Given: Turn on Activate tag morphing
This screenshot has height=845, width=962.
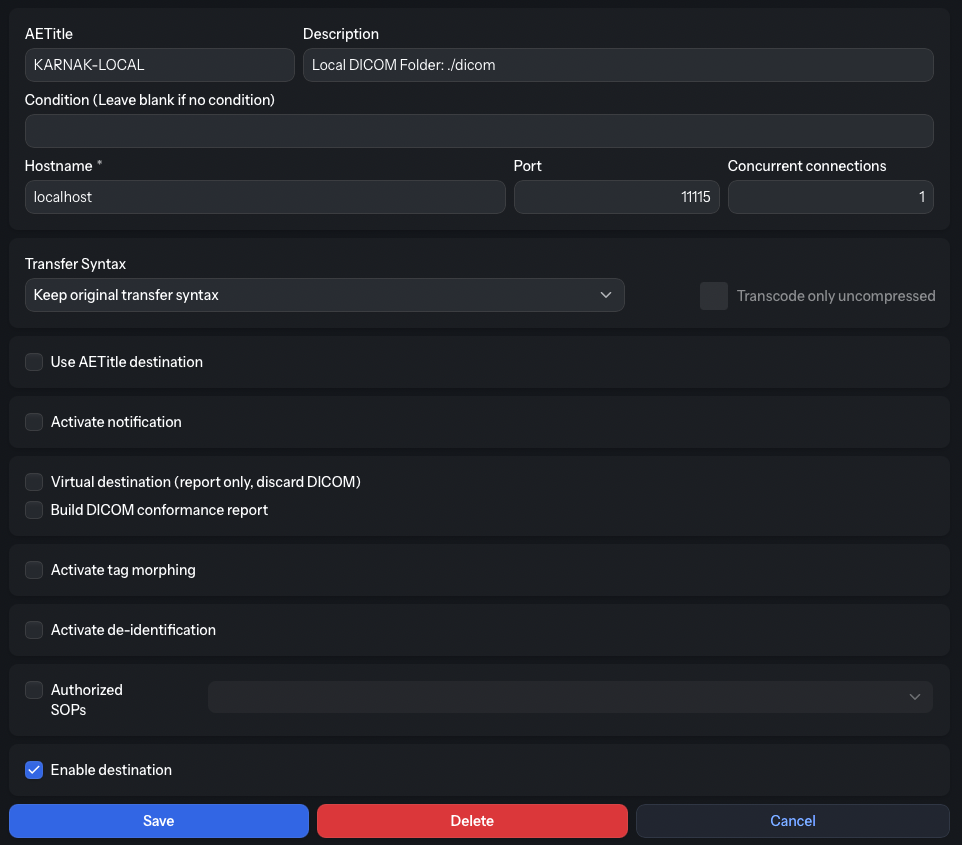Looking at the screenshot, I should point(34,570).
